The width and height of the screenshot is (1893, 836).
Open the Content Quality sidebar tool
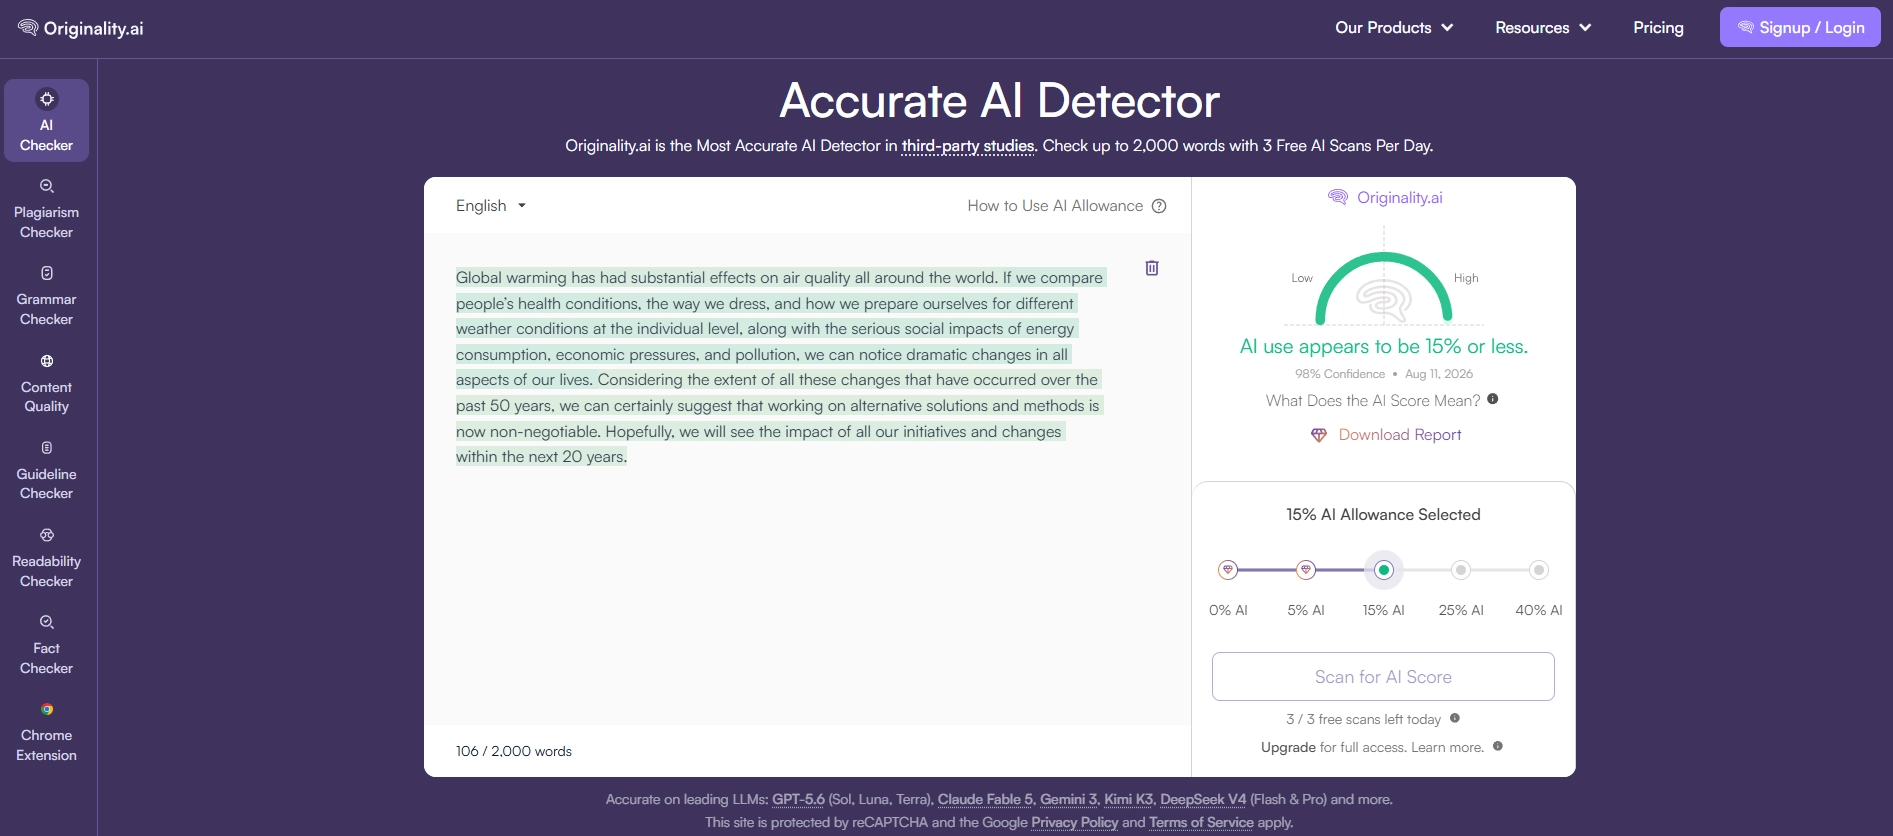46,383
